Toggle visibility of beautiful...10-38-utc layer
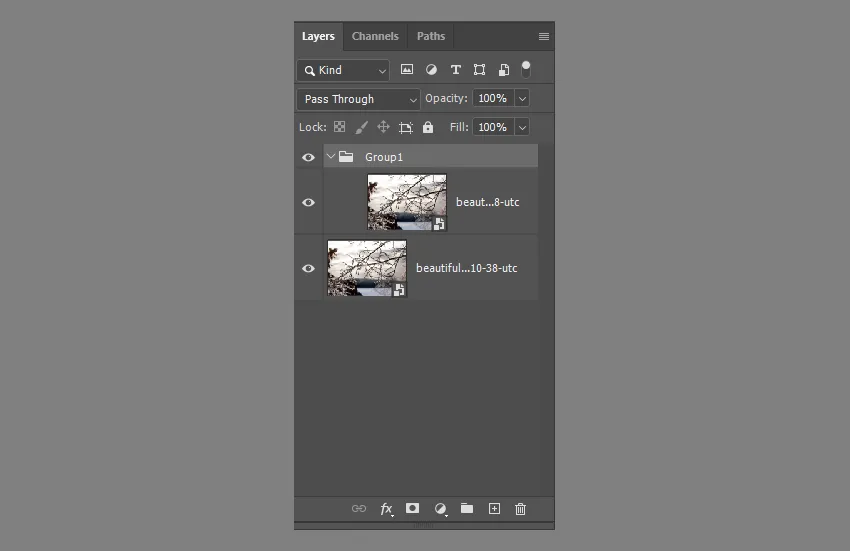The width and height of the screenshot is (850, 551). pyautogui.click(x=308, y=268)
